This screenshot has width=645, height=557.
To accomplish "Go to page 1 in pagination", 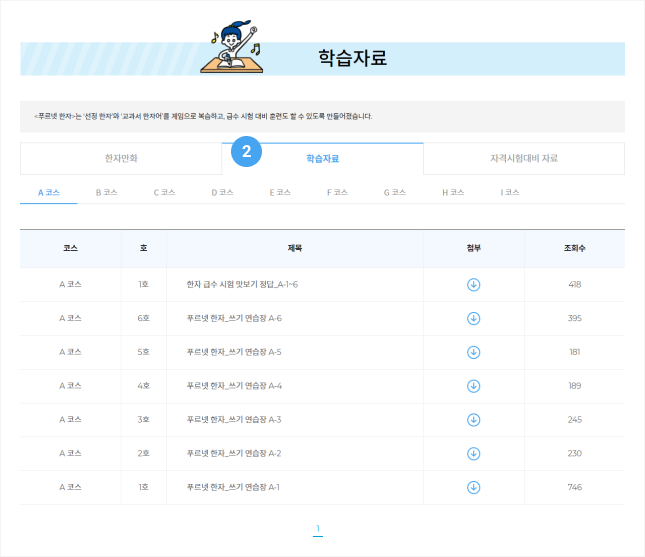I will pos(318,529).
